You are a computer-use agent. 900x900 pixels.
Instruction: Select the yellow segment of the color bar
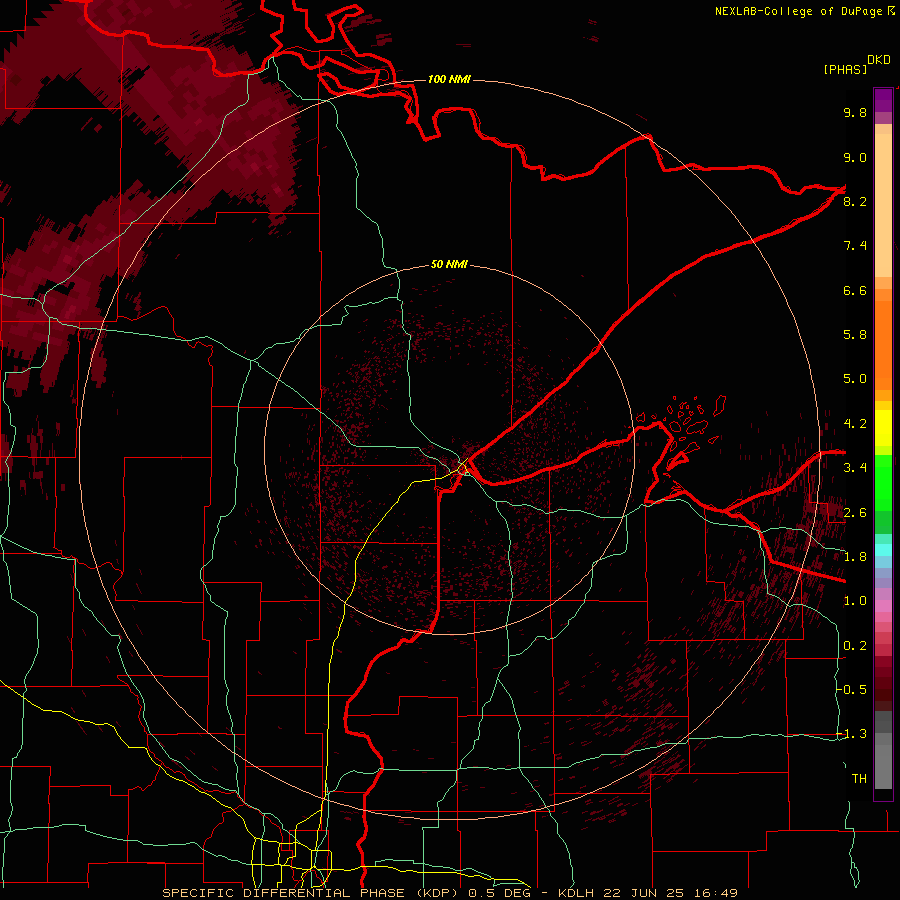[883, 428]
